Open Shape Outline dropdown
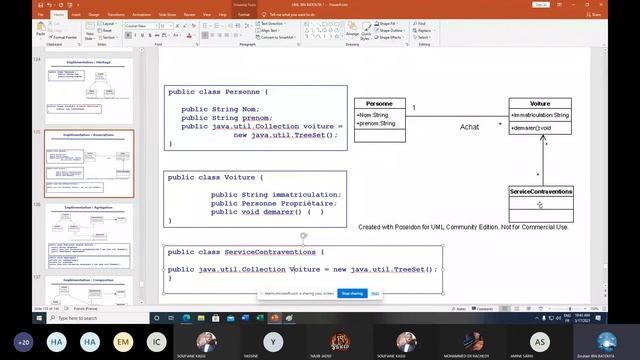 tap(389, 30)
